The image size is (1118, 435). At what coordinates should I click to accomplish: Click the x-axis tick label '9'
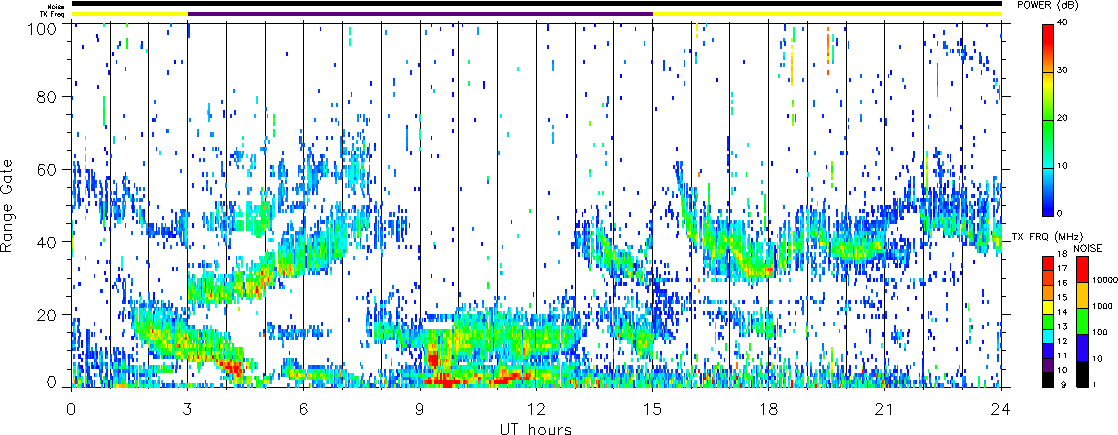pos(420,407)
